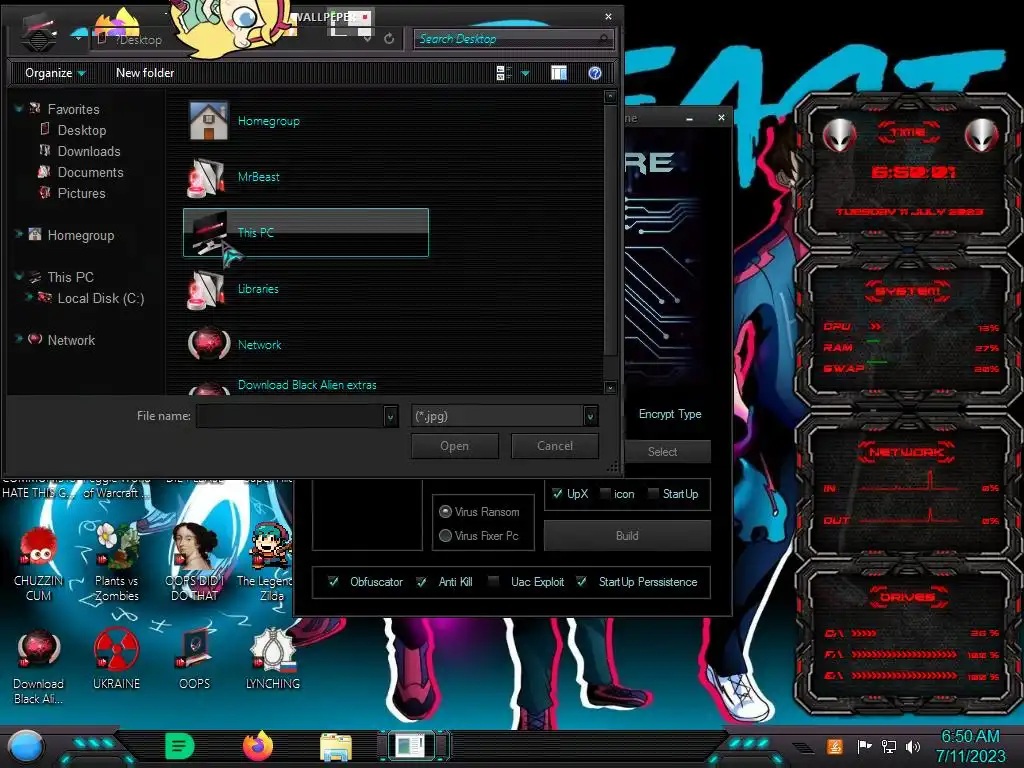Select Pictures under Favorites
This screenshot has width=1024, height=768.
81,193
